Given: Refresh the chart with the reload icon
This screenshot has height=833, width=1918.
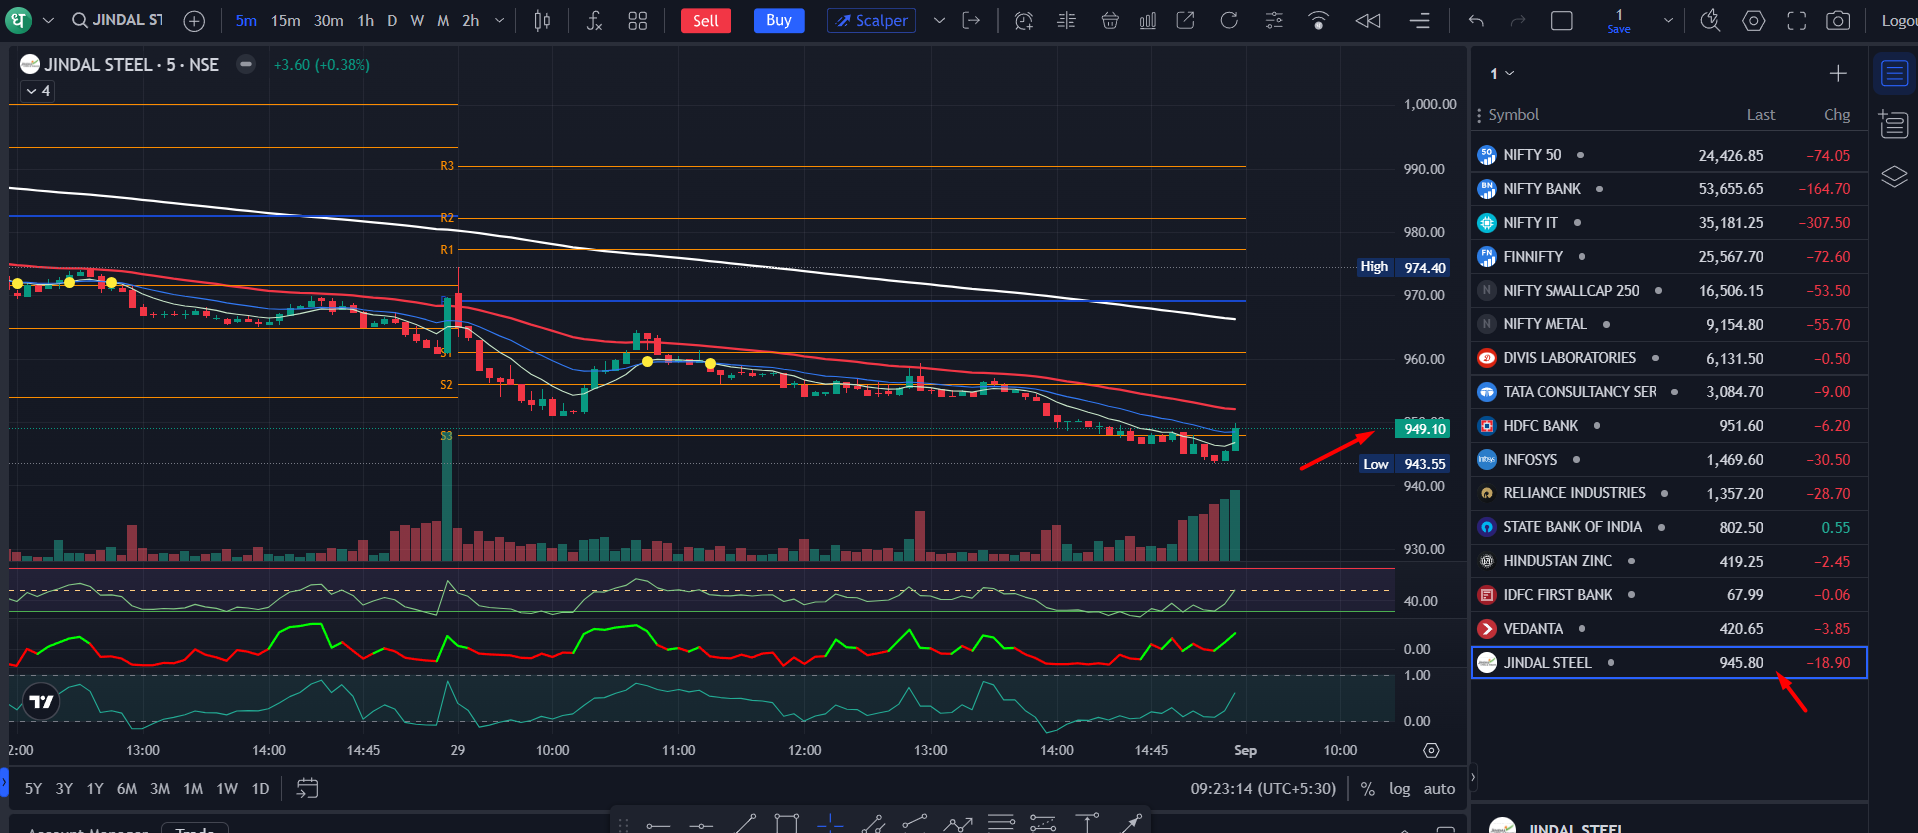Looking at the screenshot, I should pos(1229,20).
